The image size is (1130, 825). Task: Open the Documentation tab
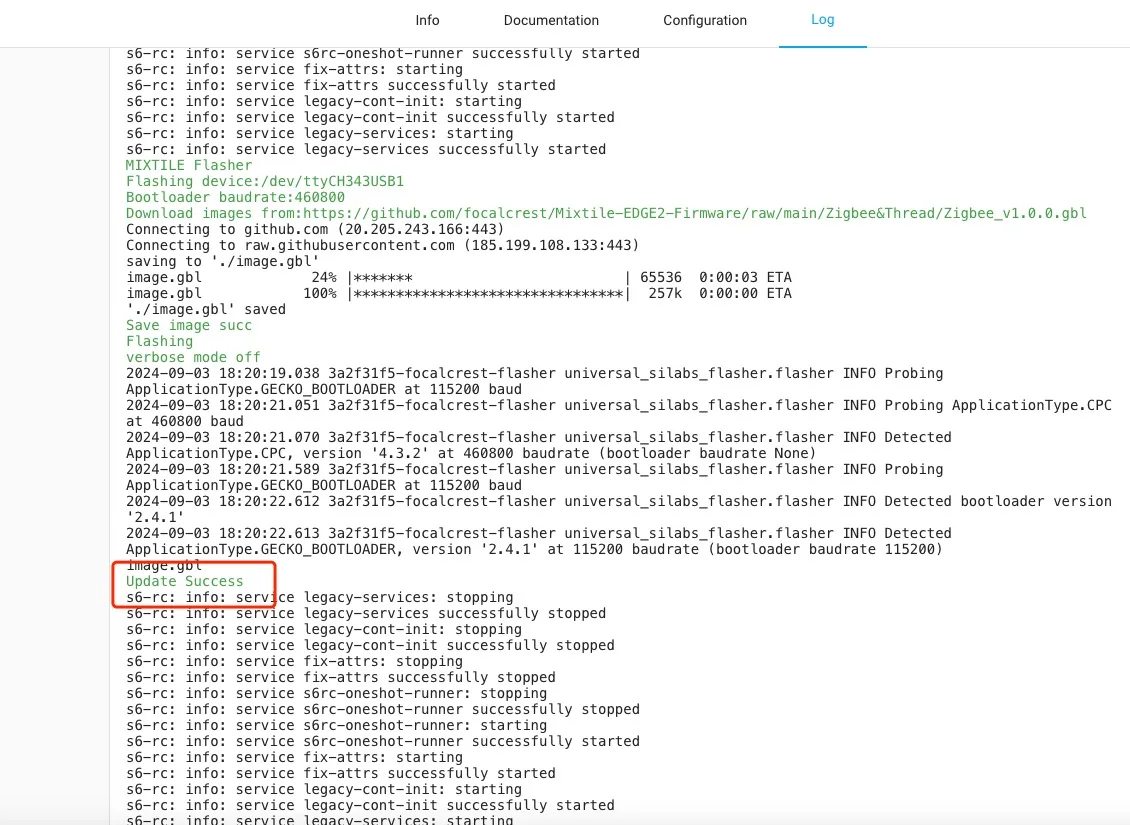coord(551,20)
